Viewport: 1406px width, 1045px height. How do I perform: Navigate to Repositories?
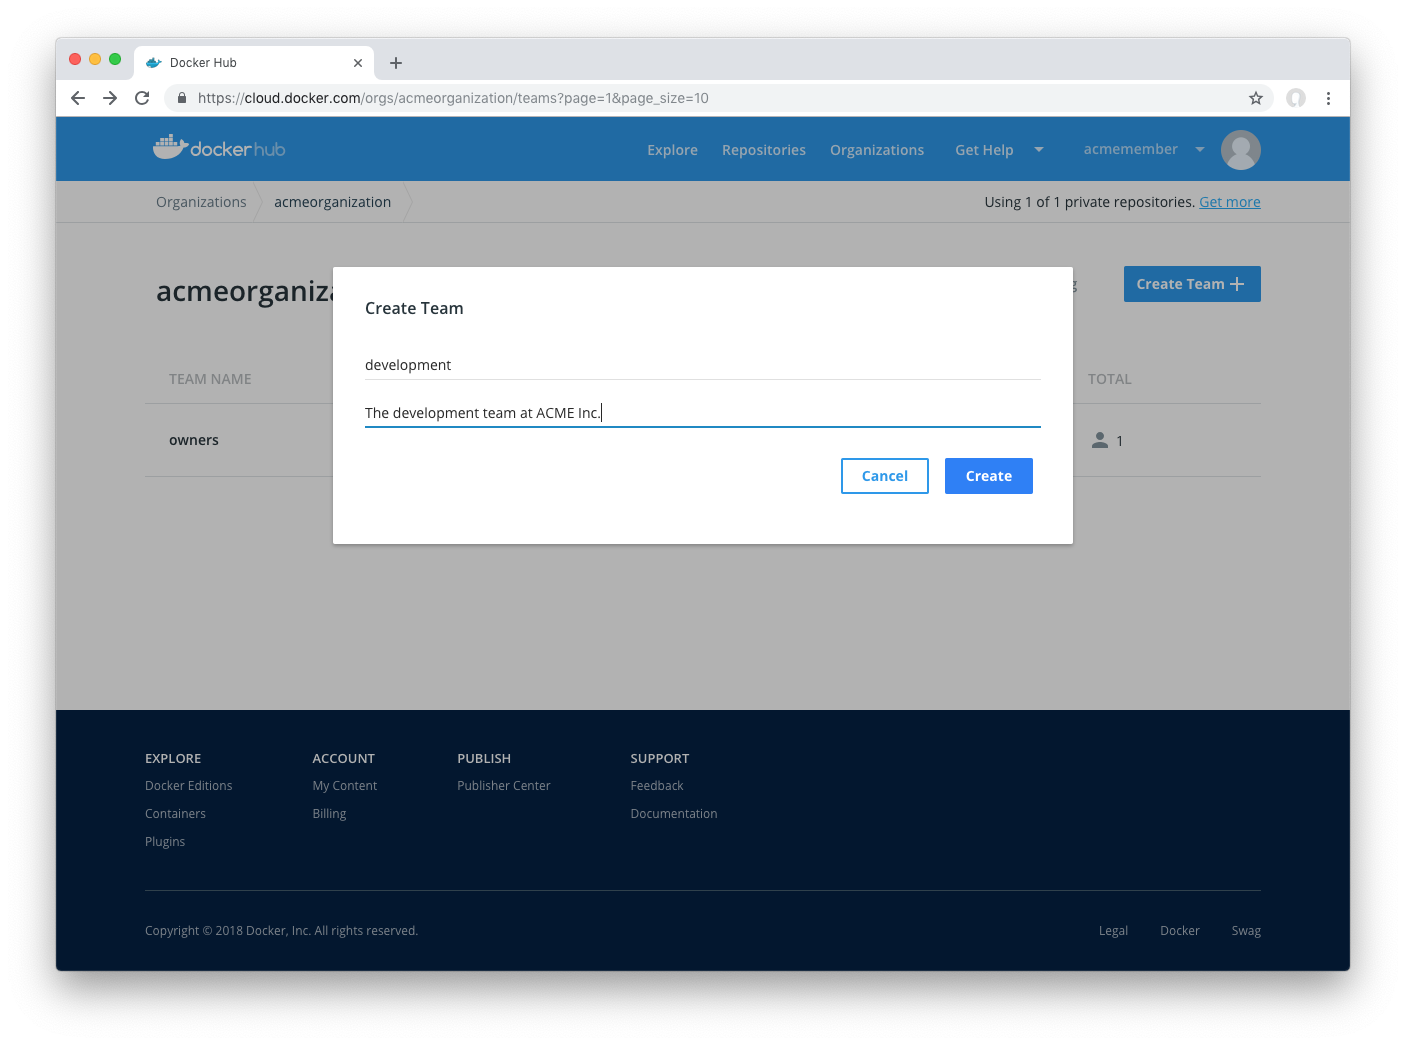pos(763,149)
